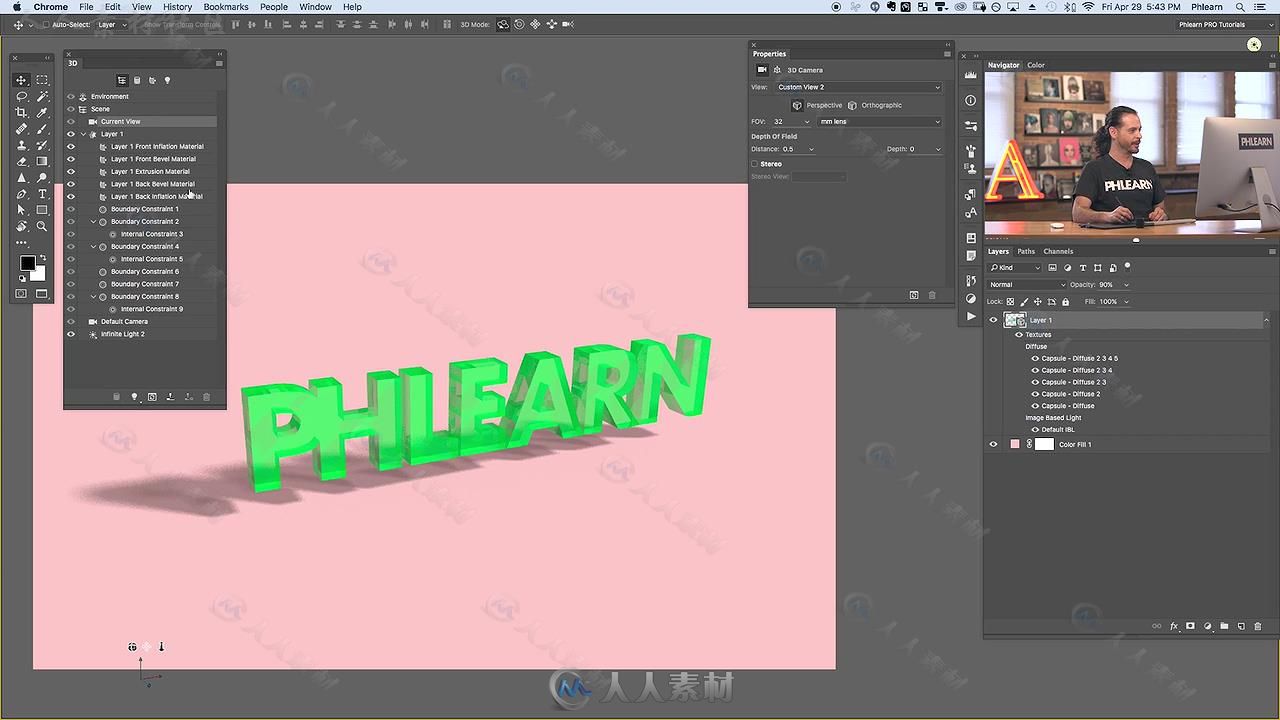Filter 3D panel by lights

[167, 80]
